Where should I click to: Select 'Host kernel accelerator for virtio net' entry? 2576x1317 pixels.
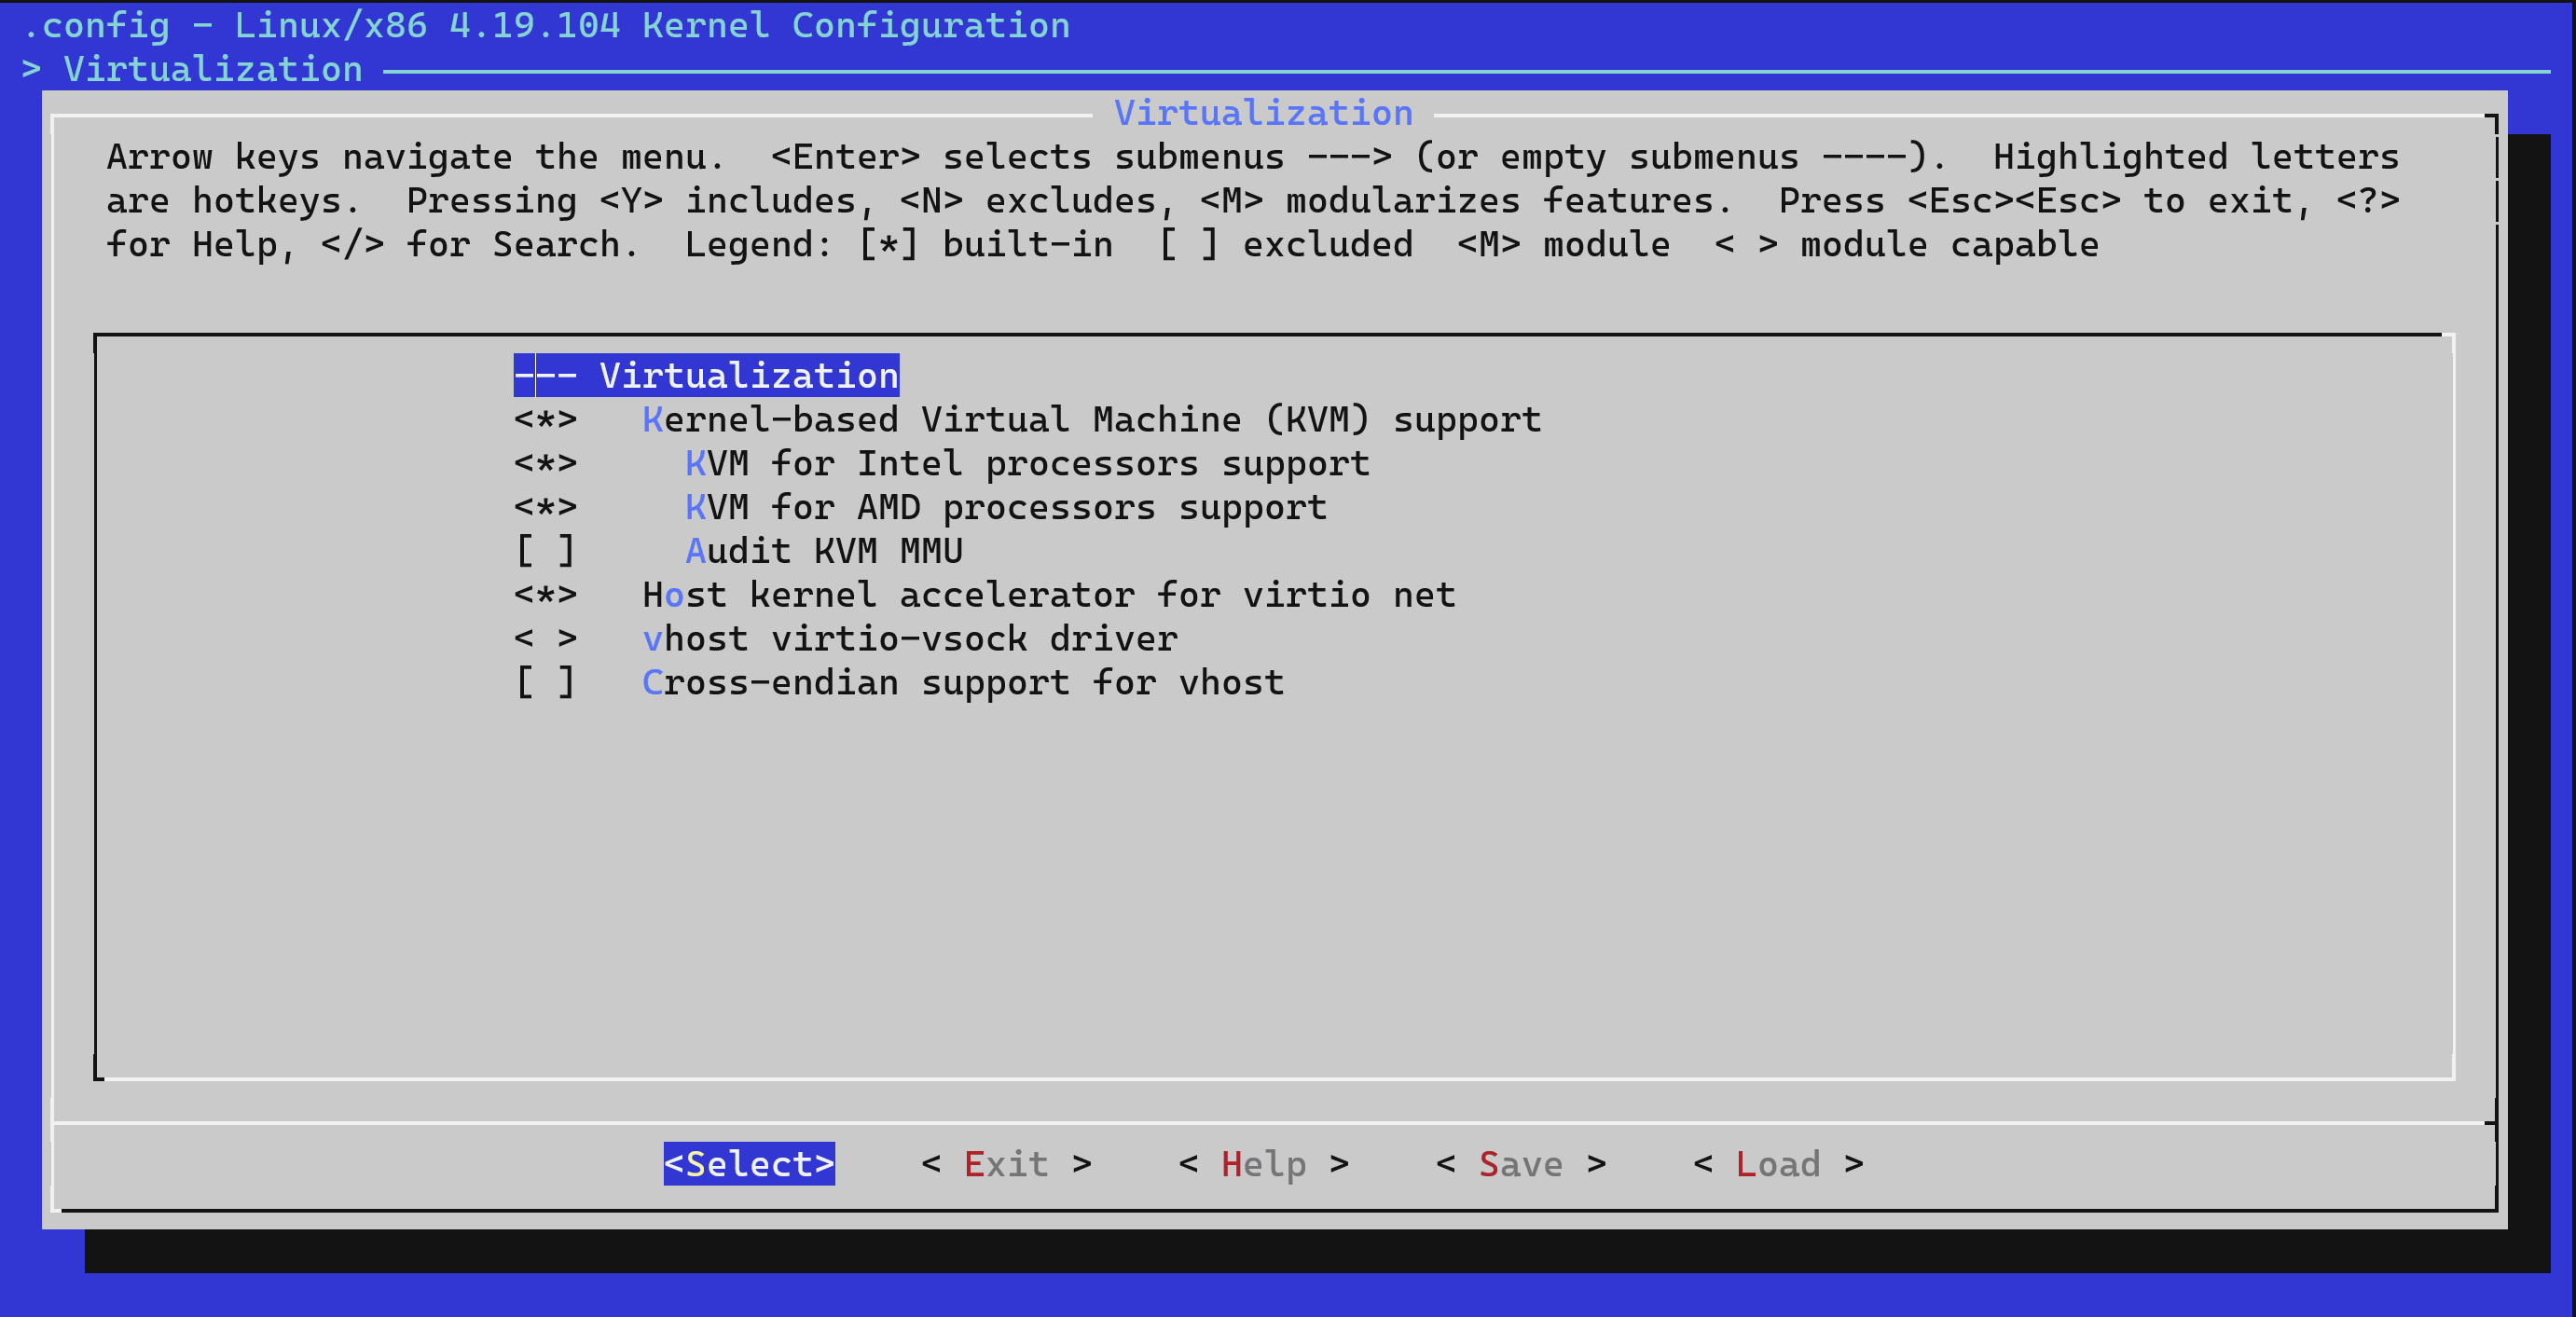click(1049, 595)
